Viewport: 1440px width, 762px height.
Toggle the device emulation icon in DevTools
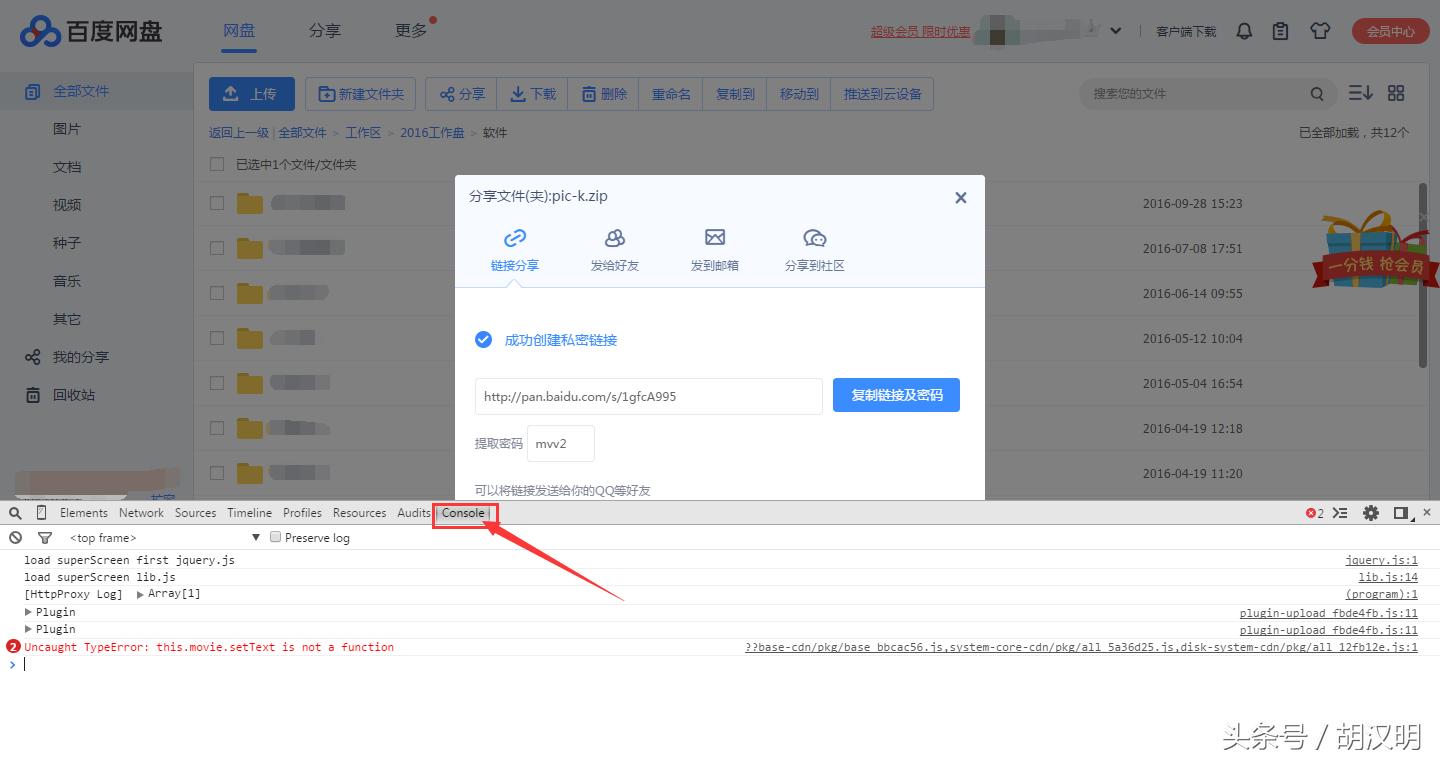tap(40, 512)
